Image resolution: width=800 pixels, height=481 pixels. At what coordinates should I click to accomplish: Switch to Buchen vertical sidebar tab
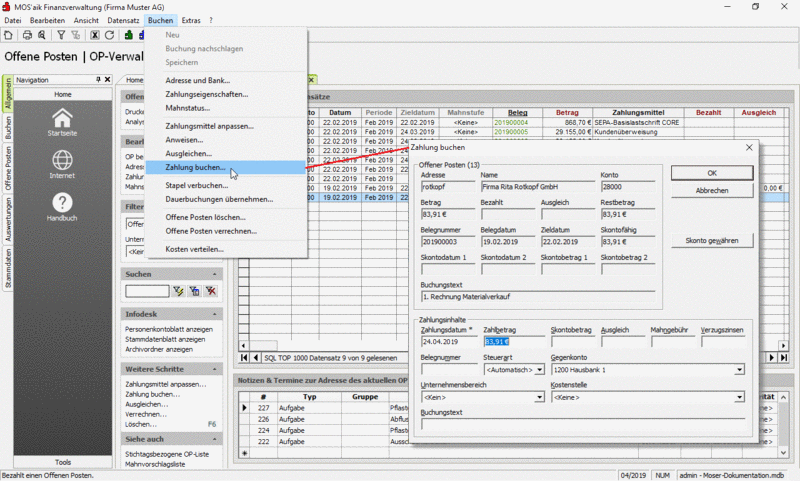coord(8,128)
